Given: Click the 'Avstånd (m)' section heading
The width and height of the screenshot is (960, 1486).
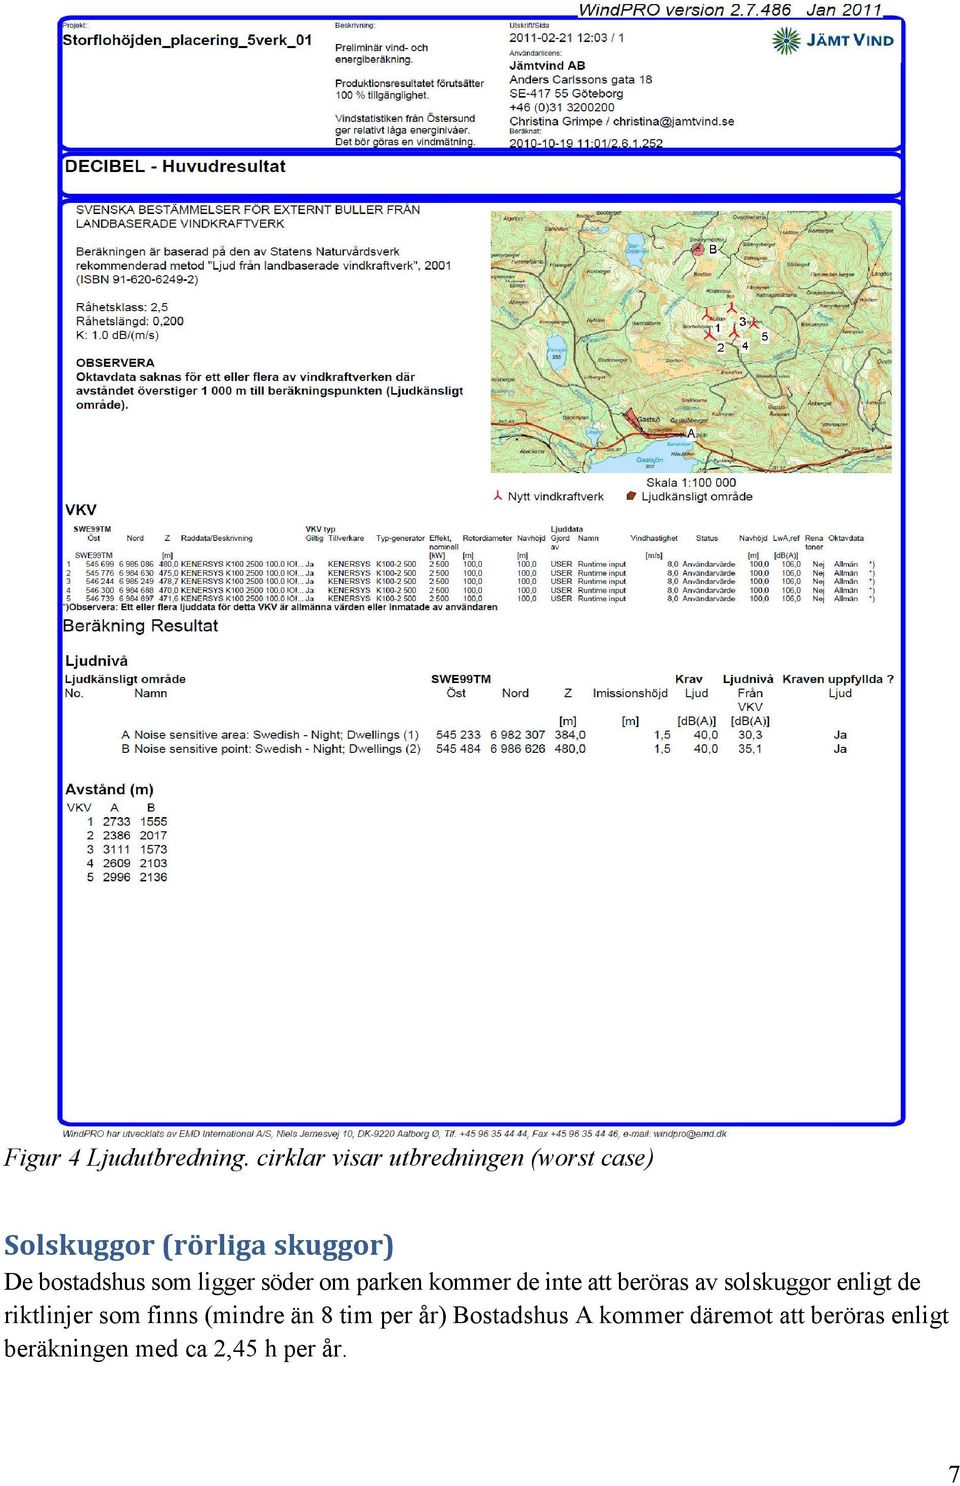Looking at the screenshot, I should (x=109, y=789).
